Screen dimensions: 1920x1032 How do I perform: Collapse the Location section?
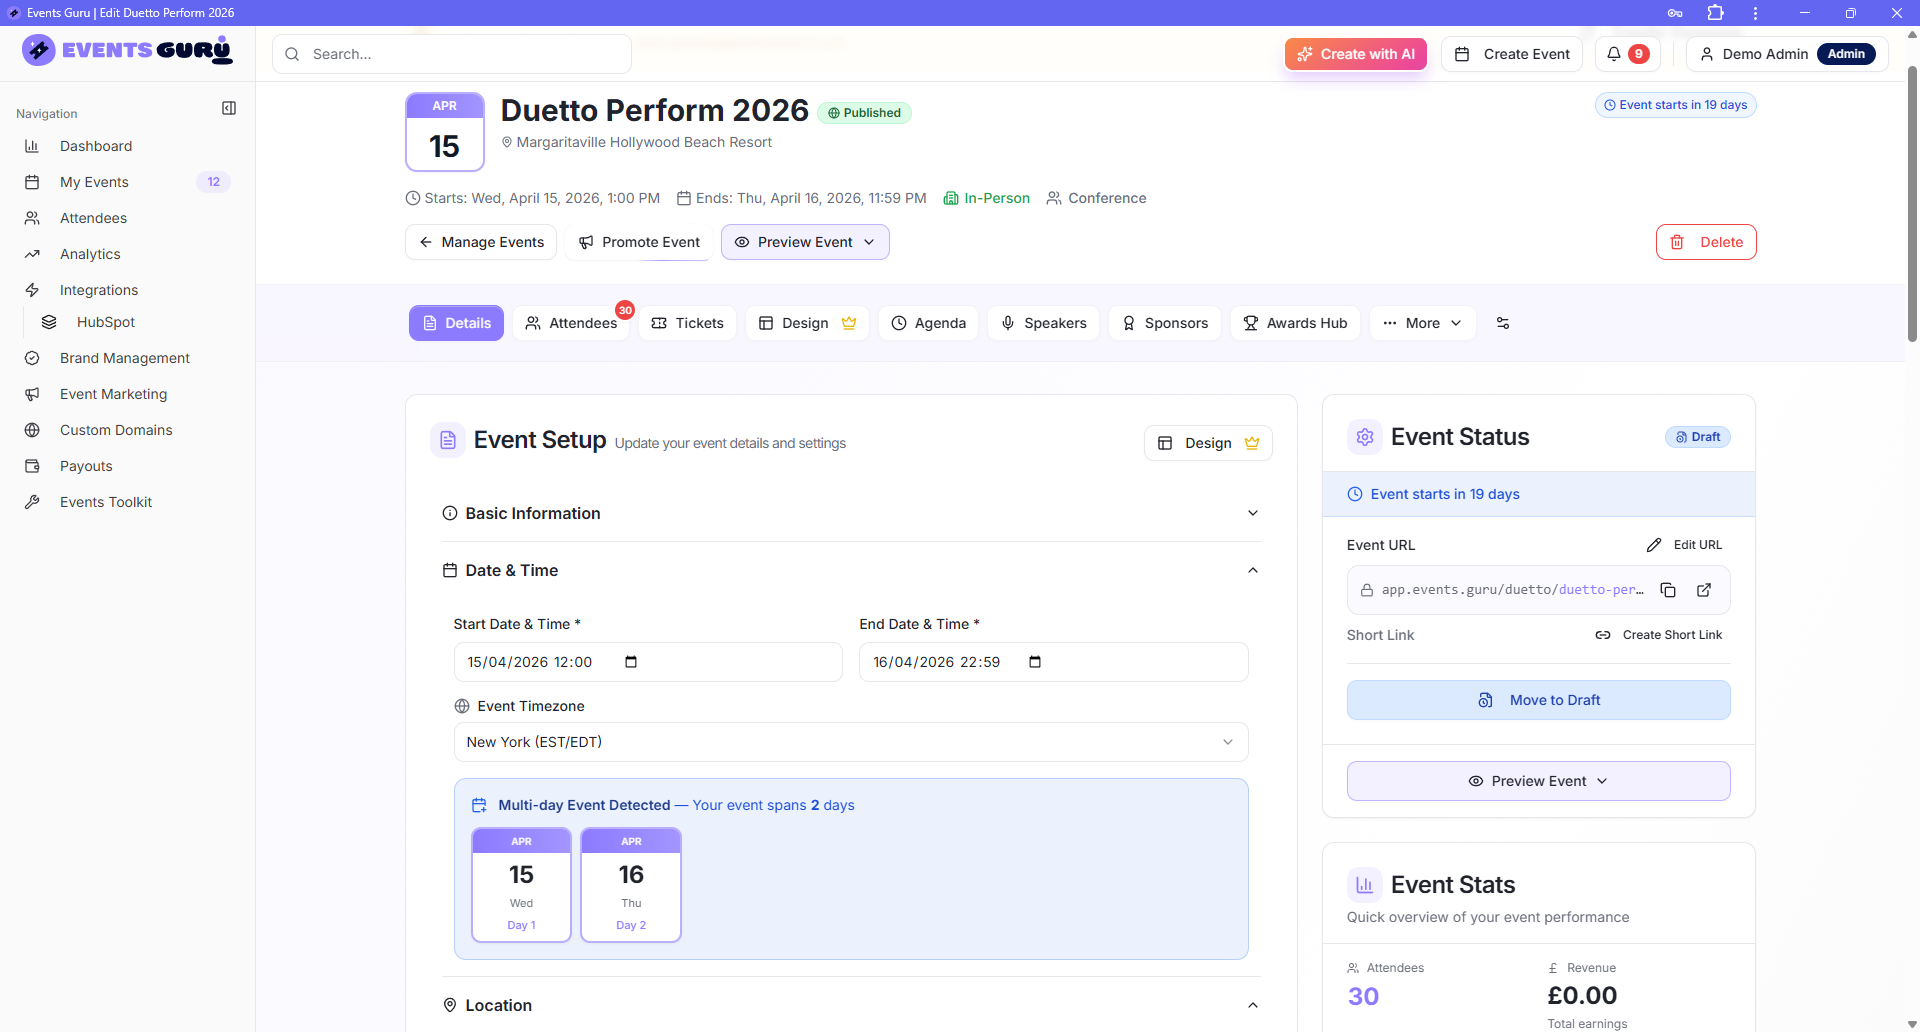pos(851,1005)
